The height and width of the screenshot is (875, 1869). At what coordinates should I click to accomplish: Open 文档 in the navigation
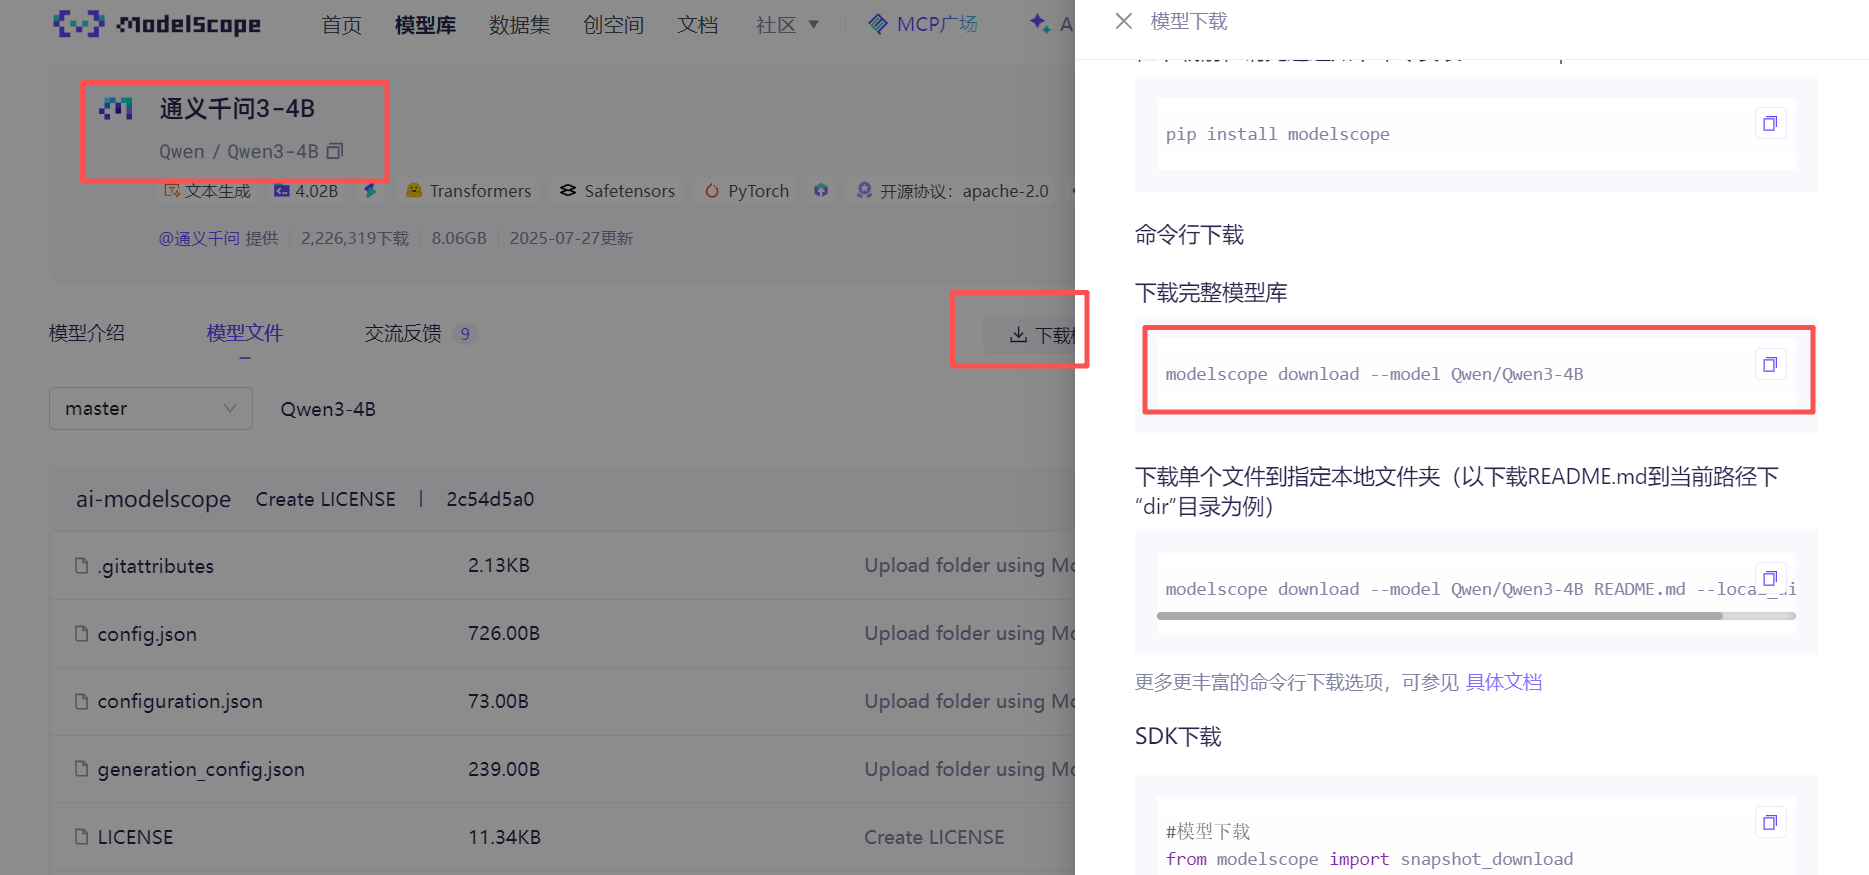[x=698, y=25]
